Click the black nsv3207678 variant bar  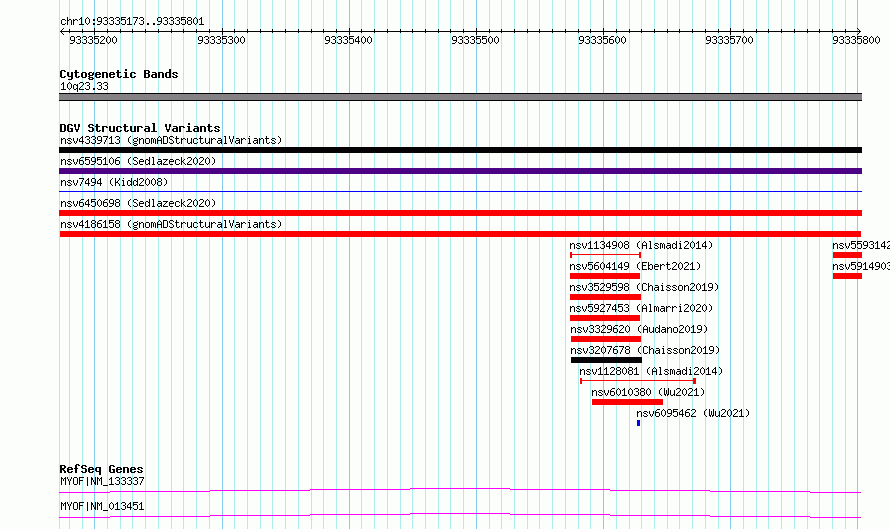point(606,360)
